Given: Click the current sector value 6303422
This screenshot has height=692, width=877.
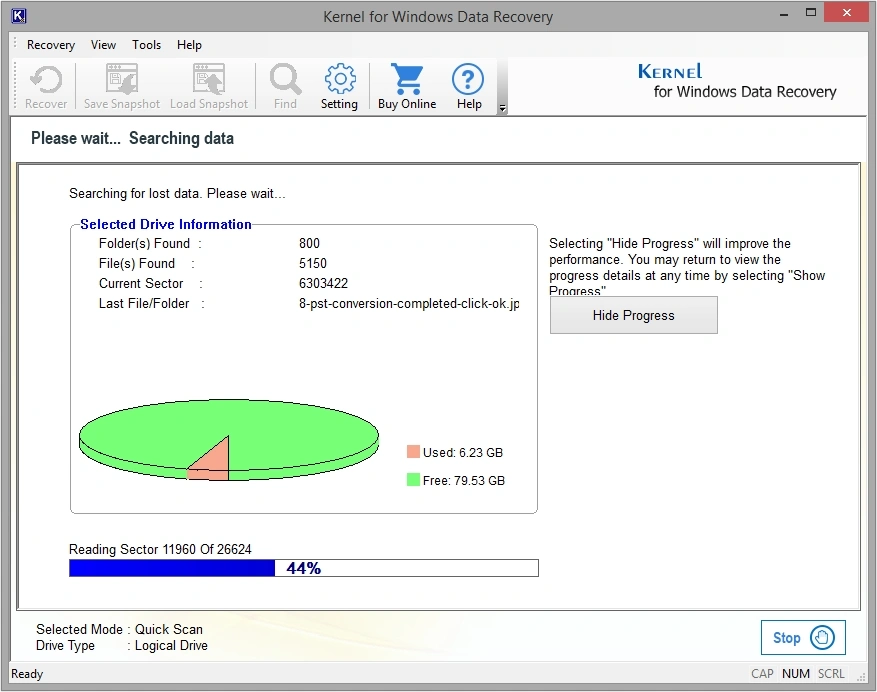Looking at the screenshot, I should [323, 284].
